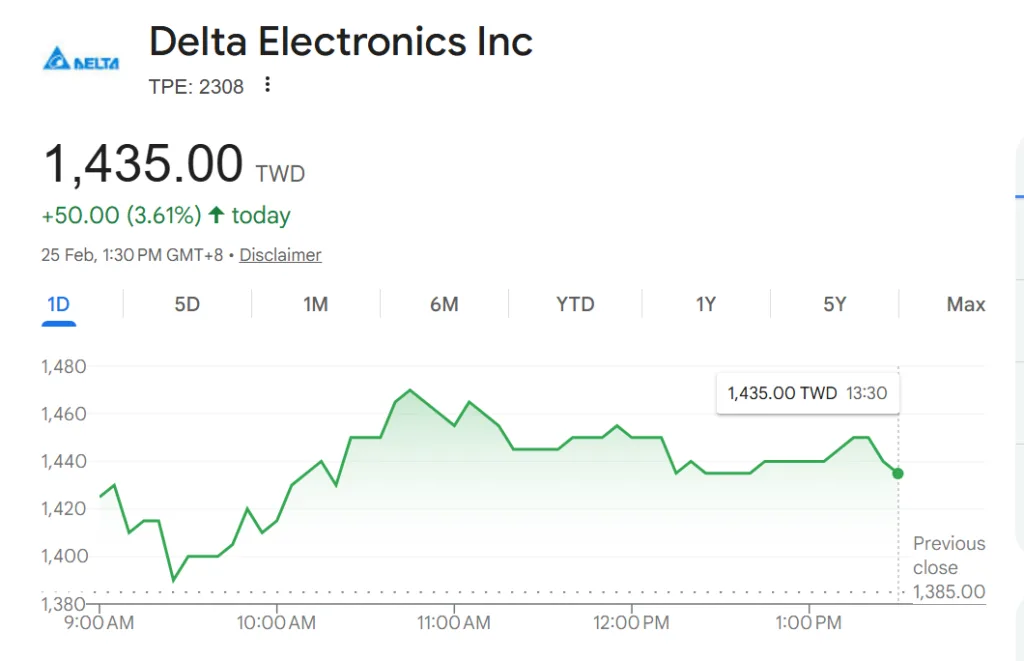Click the 1,435.00 TWD price tooltip
The image size is (1024, 661).
point(807,393)
